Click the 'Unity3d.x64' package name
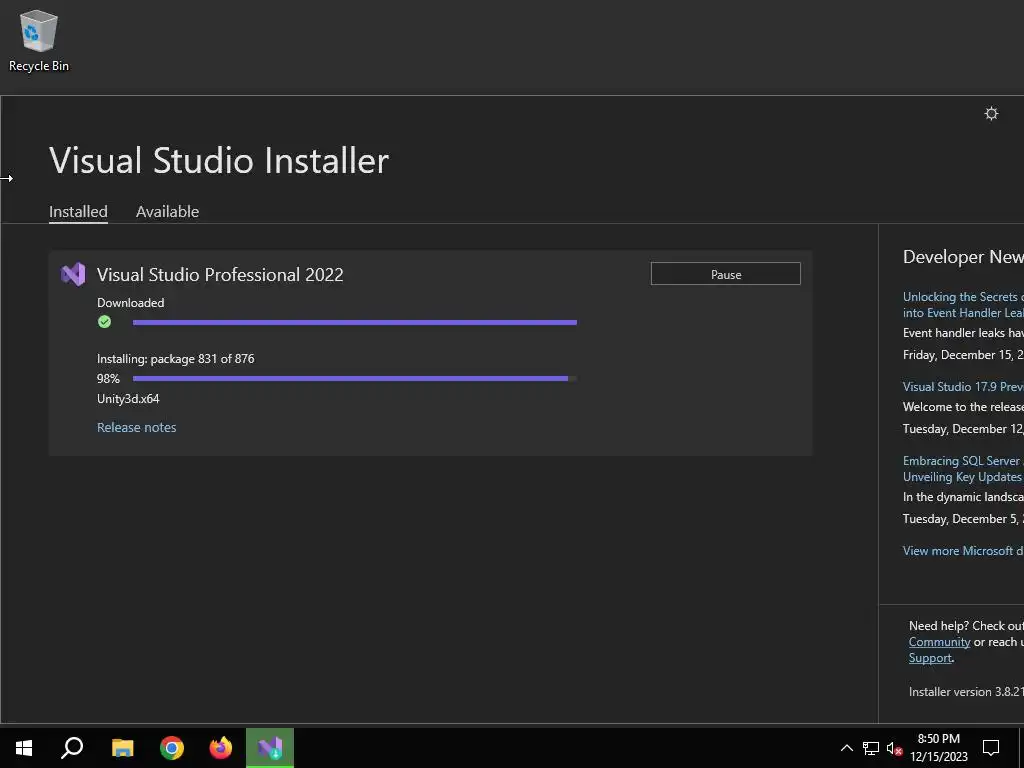 tap(128, 398)
